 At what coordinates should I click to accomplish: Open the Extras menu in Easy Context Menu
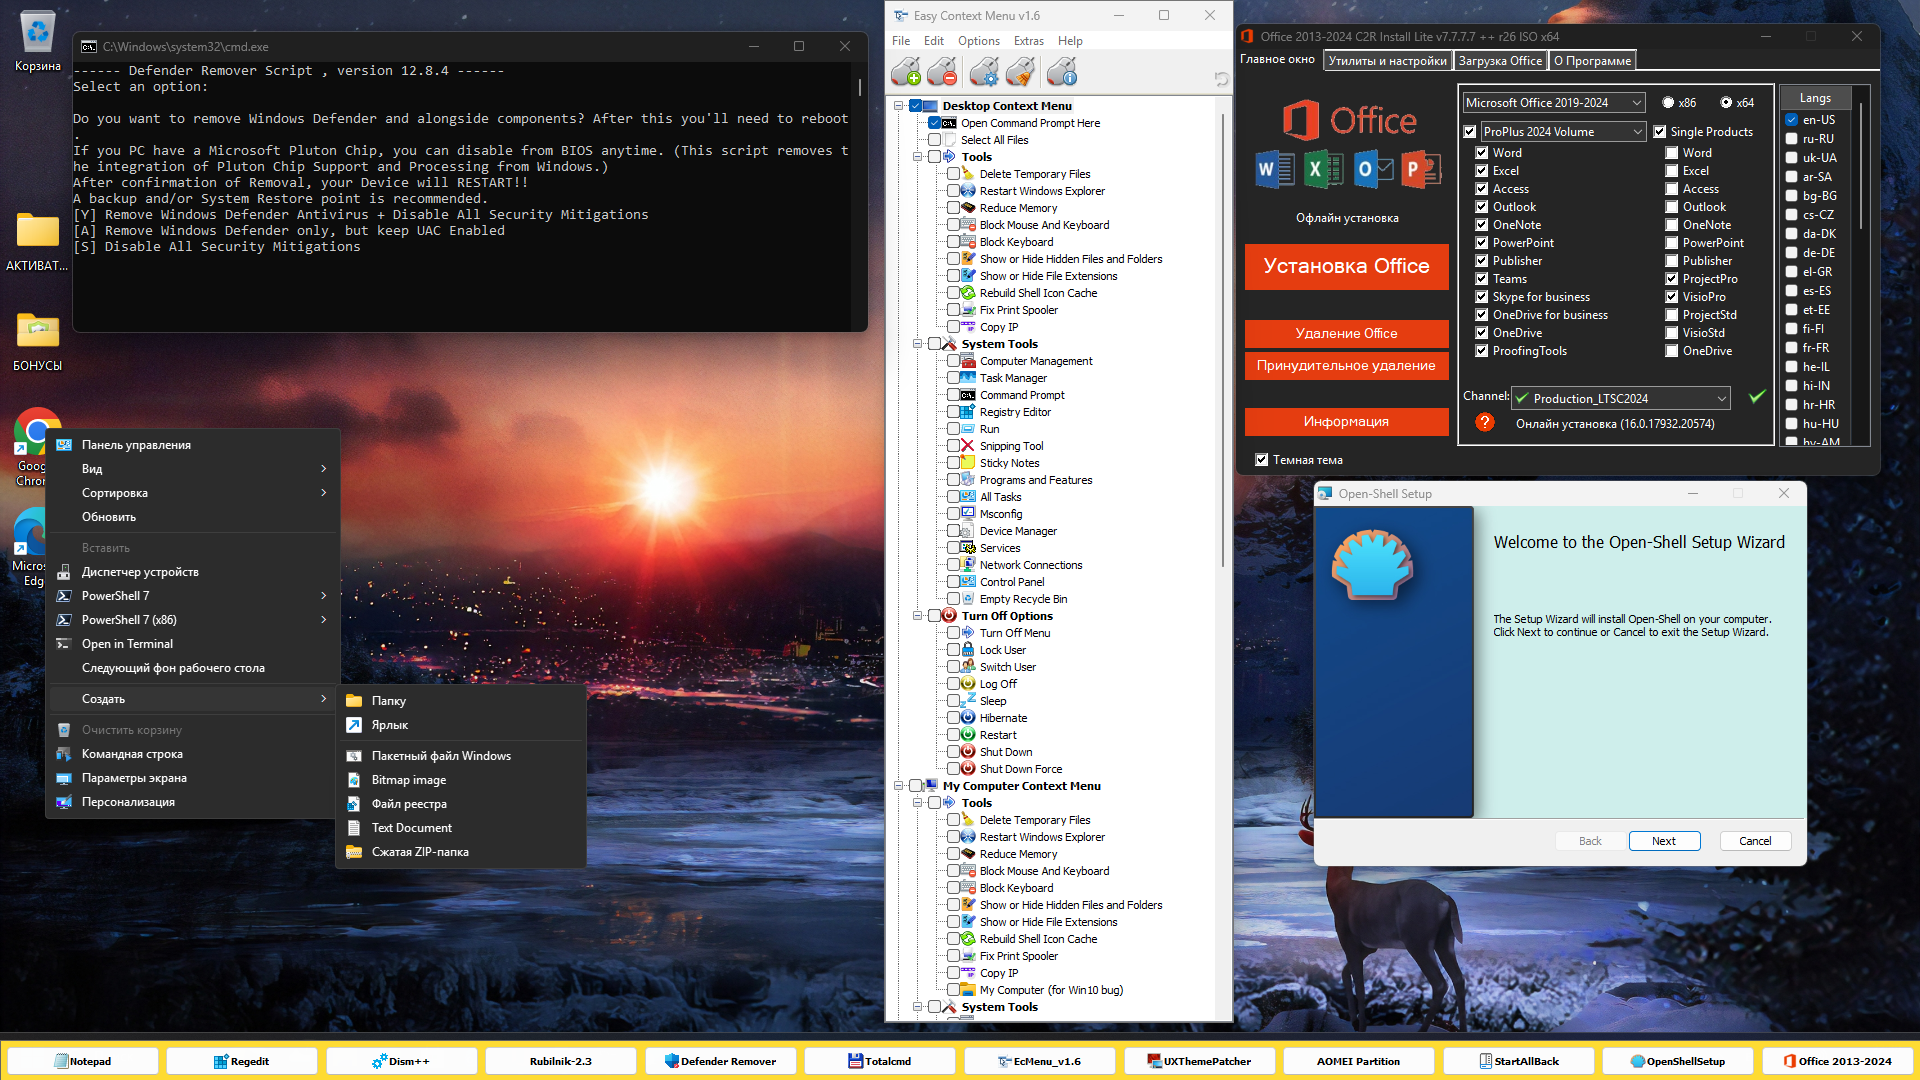tap(1028, 41)
